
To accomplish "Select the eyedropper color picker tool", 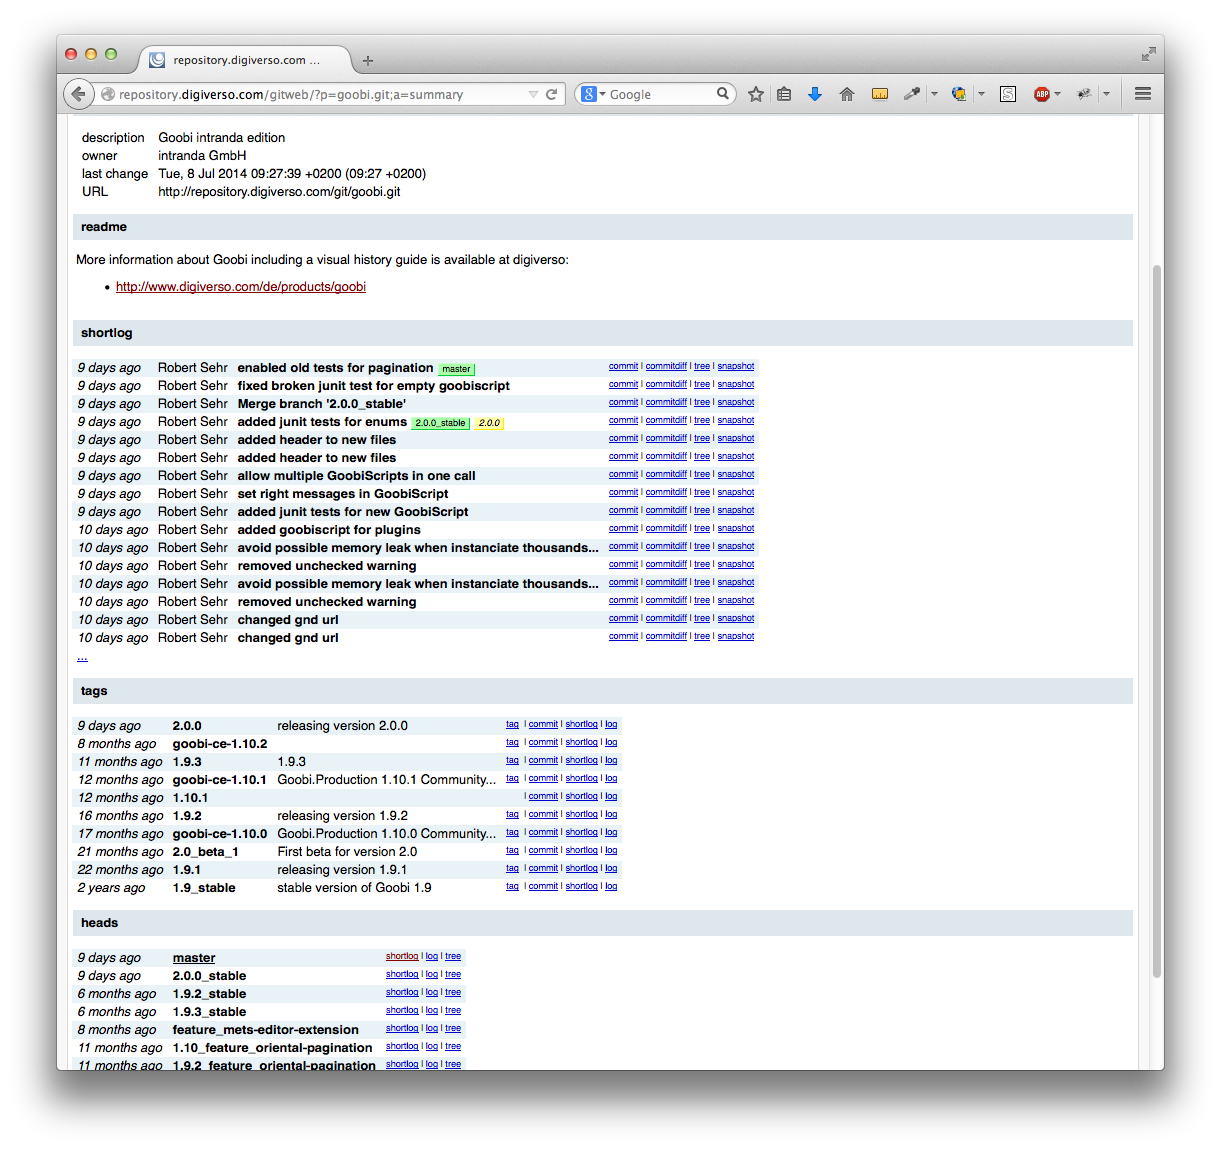I will [911, 94].
